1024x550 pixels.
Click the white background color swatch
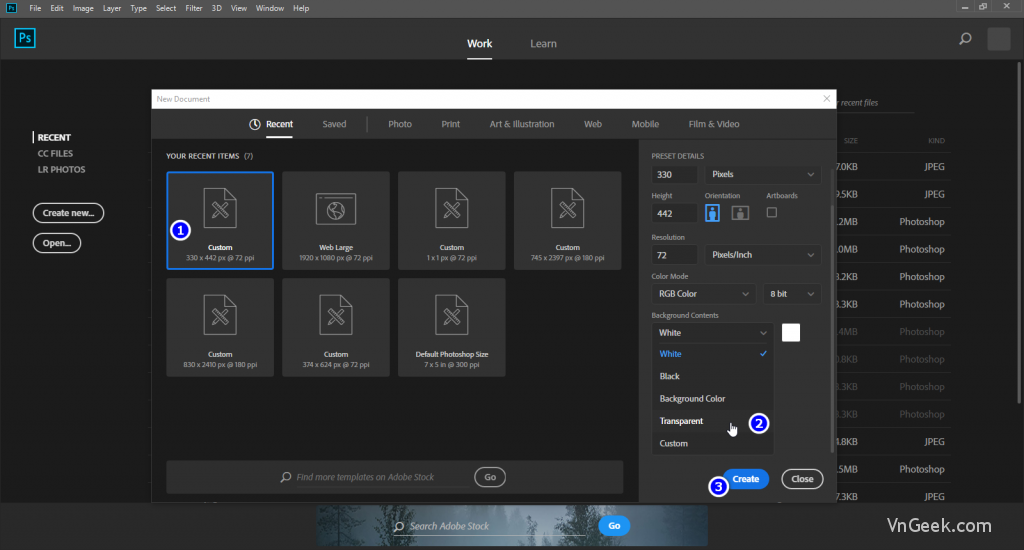(x=791, y=332)
